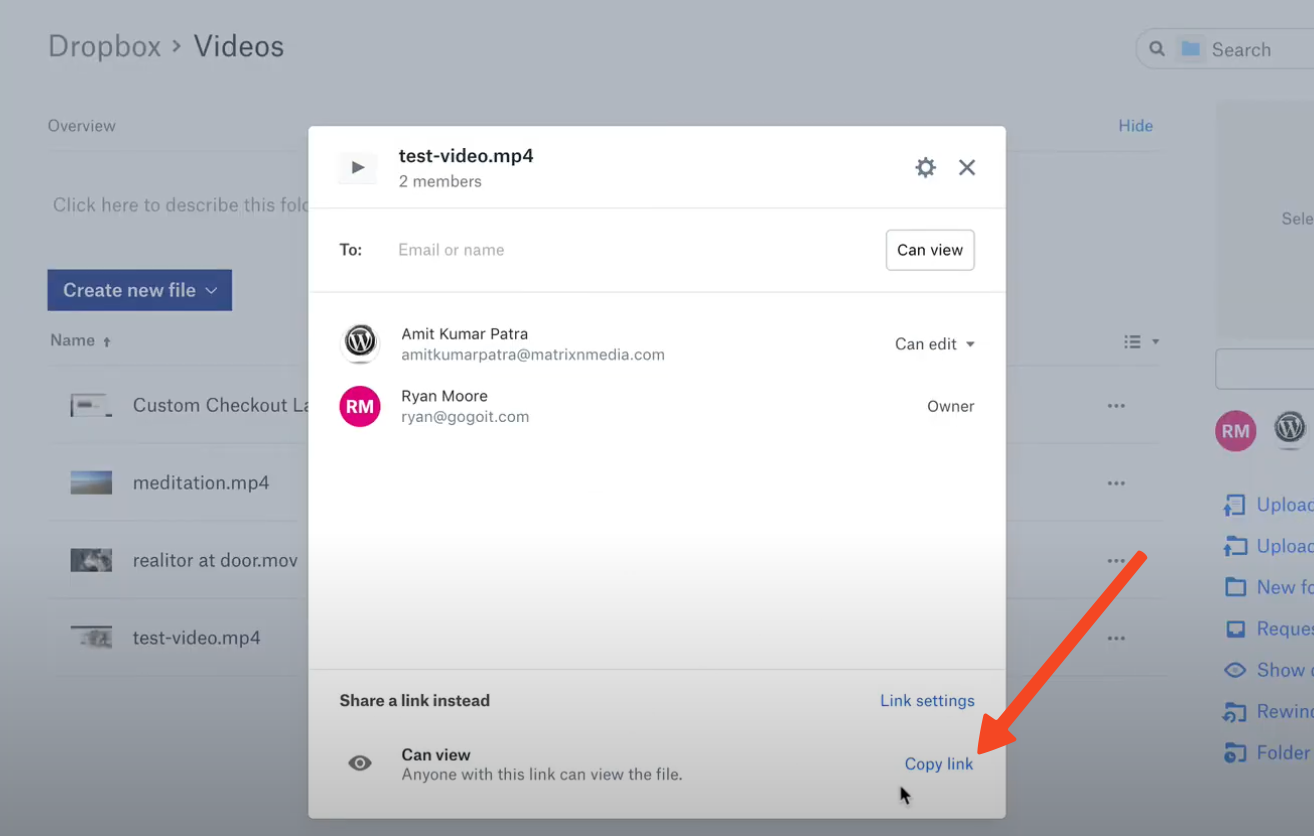
Task: Sort the list by Name column
Action: tap(81, 341)
